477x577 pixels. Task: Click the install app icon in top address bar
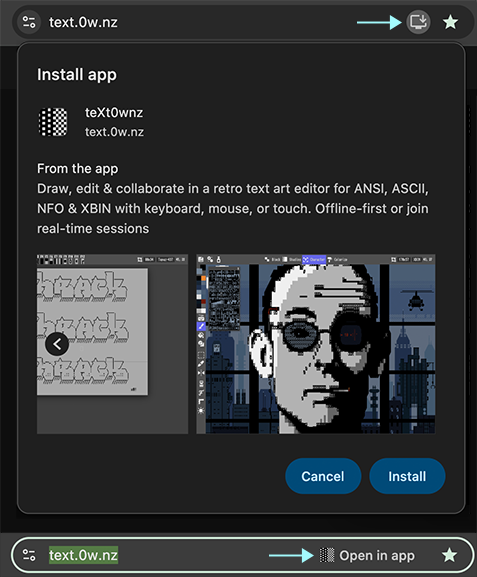click(x=418, y=22)
